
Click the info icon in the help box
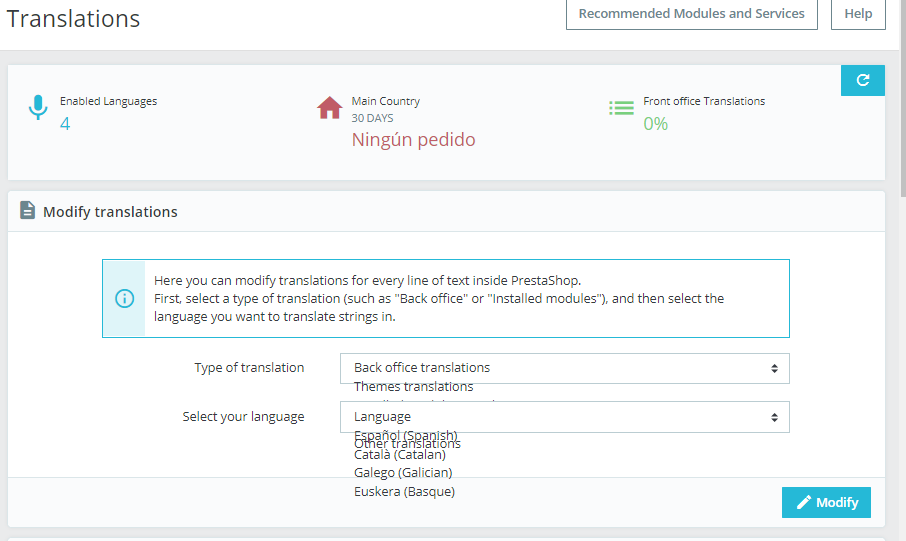pyautogui.click(x=124, y=298)
